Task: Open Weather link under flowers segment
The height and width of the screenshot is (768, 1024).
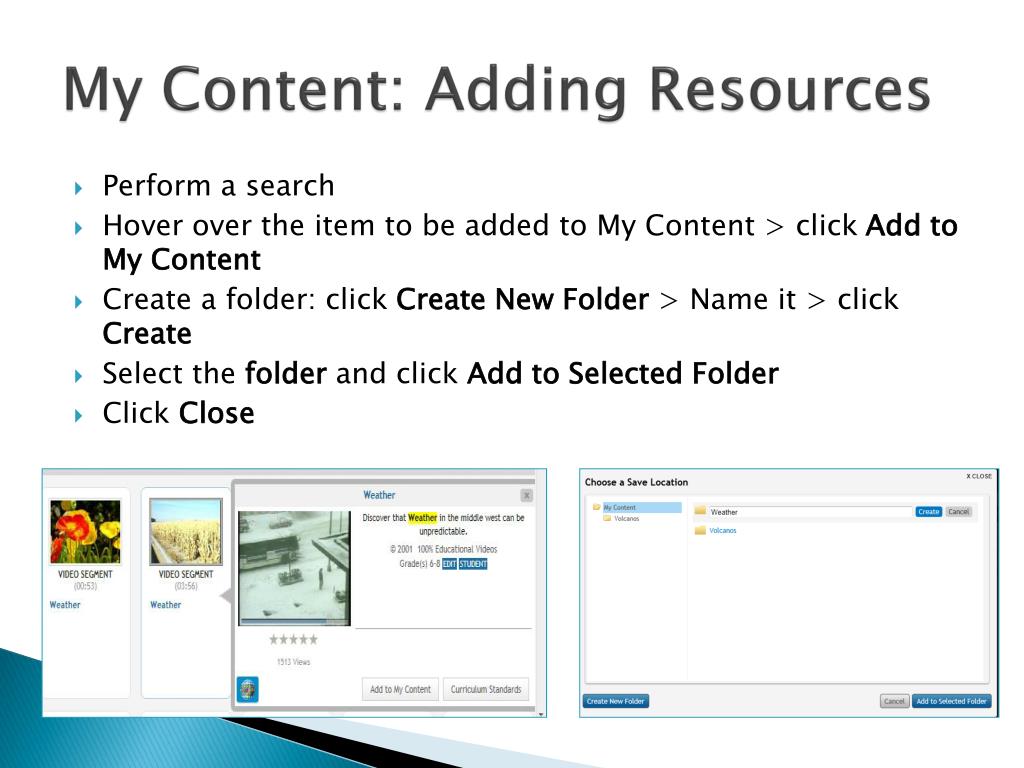Action: pyautogui.click(x=65, y=605)
